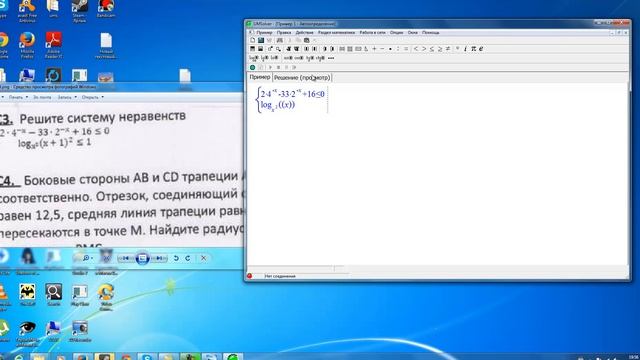Click the Chrome icon in the taskbar
Screen dimensions: 640x360
pos(126,357)
